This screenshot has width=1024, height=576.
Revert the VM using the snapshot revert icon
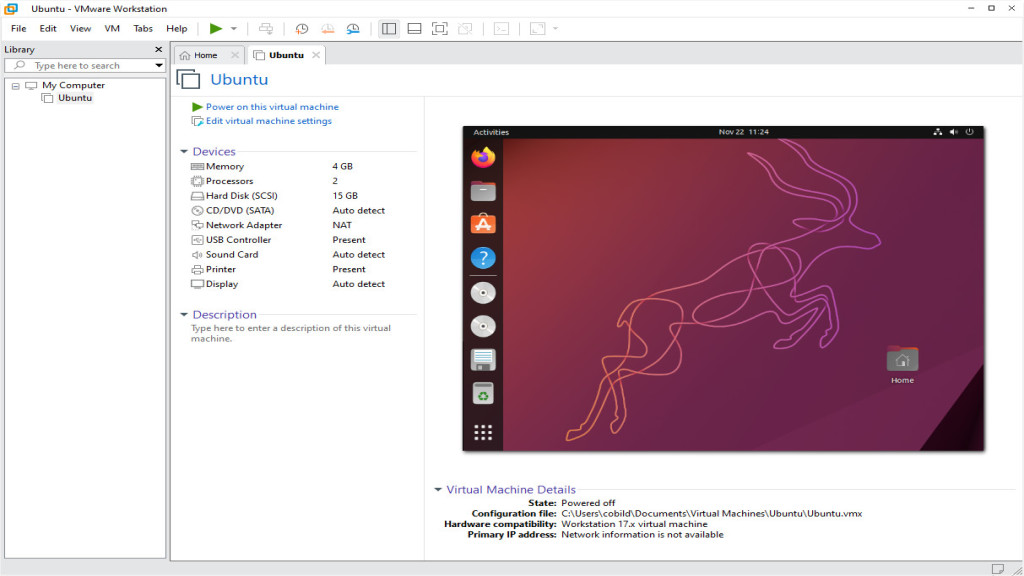(x=327, y=28)
